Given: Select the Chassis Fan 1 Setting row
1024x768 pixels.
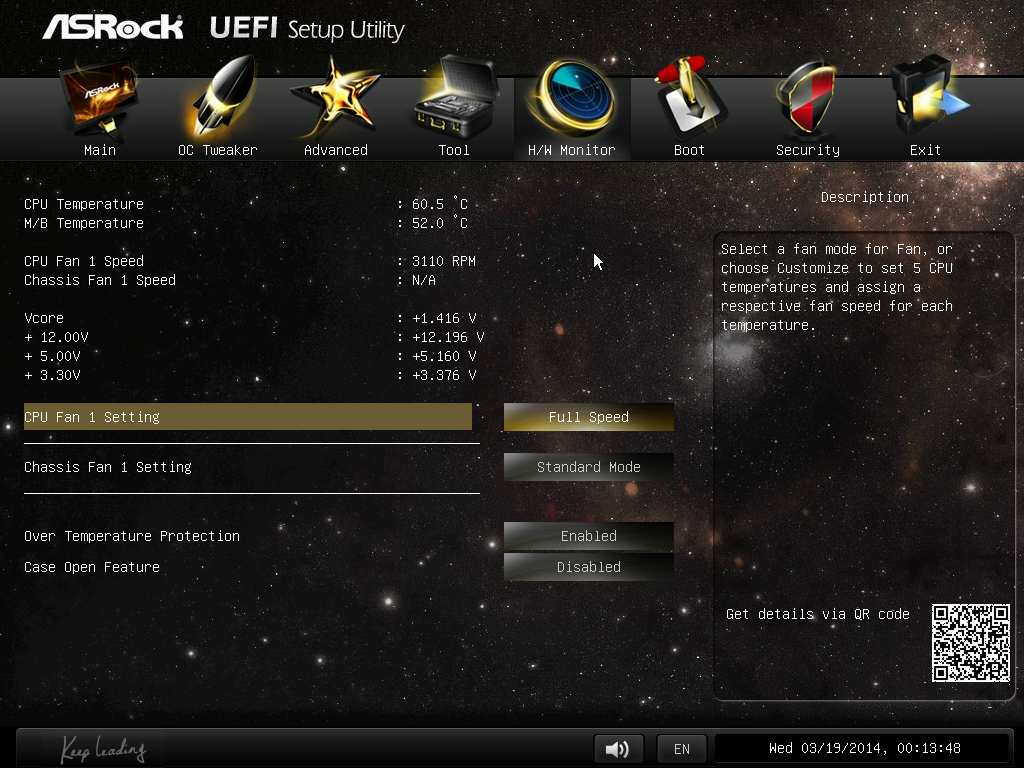Looking at the screenshot, I should point(248,467).
